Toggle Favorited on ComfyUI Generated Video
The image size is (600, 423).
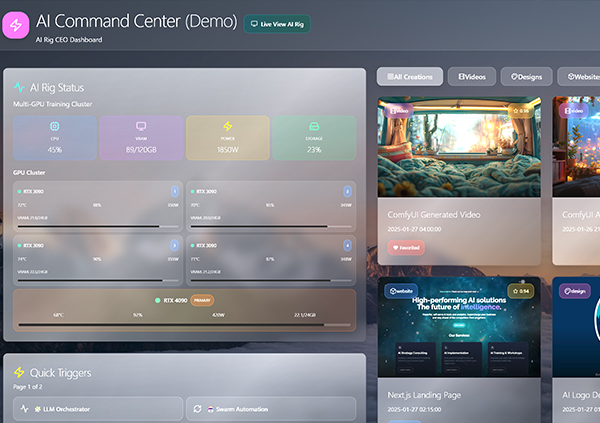click(406, 247)
